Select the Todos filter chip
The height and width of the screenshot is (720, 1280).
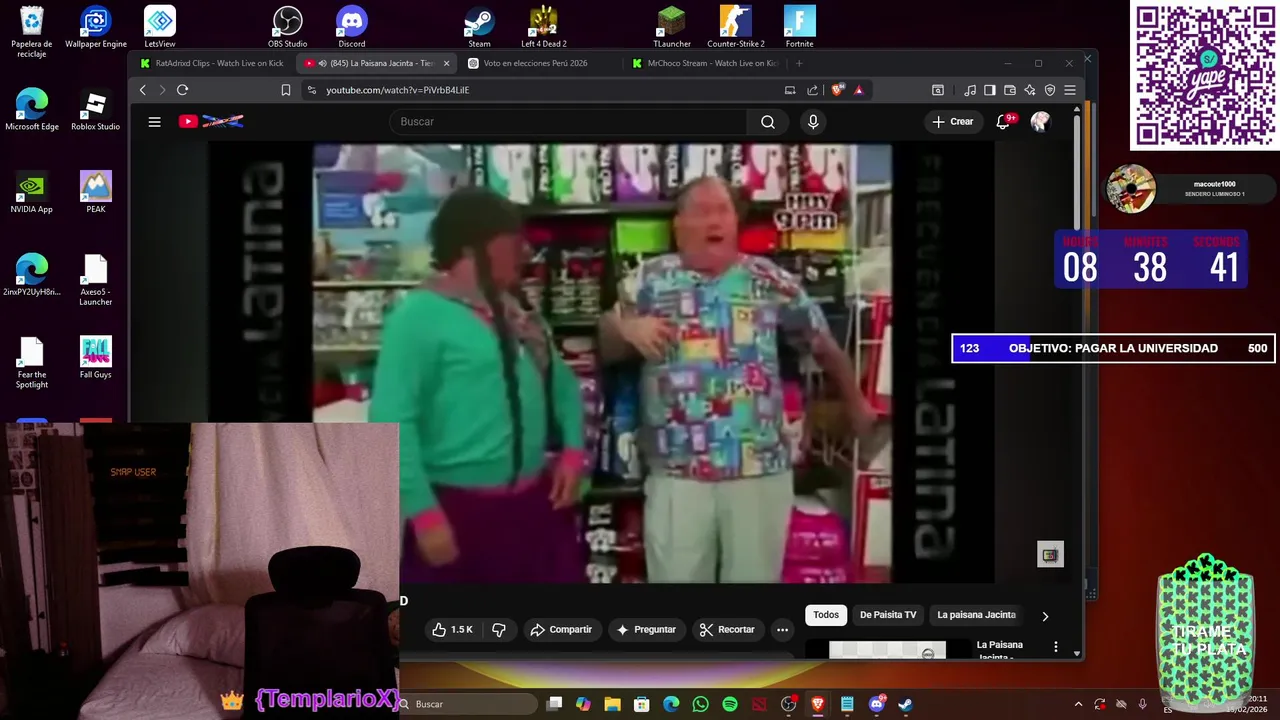(826, 615)
